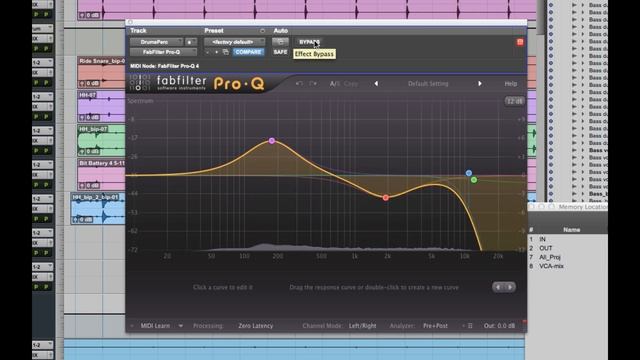Toggle the automation SAFE button
640x360 pixels.
pyautogui.click(x=280, y=52)
